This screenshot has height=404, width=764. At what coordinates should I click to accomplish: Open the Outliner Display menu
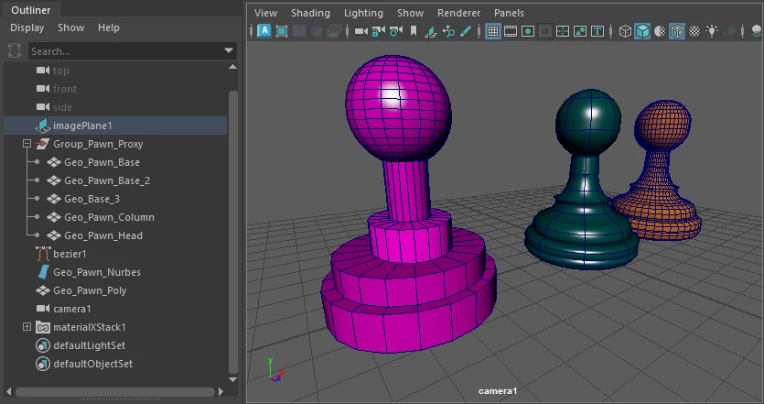click(x=27, y=28)
